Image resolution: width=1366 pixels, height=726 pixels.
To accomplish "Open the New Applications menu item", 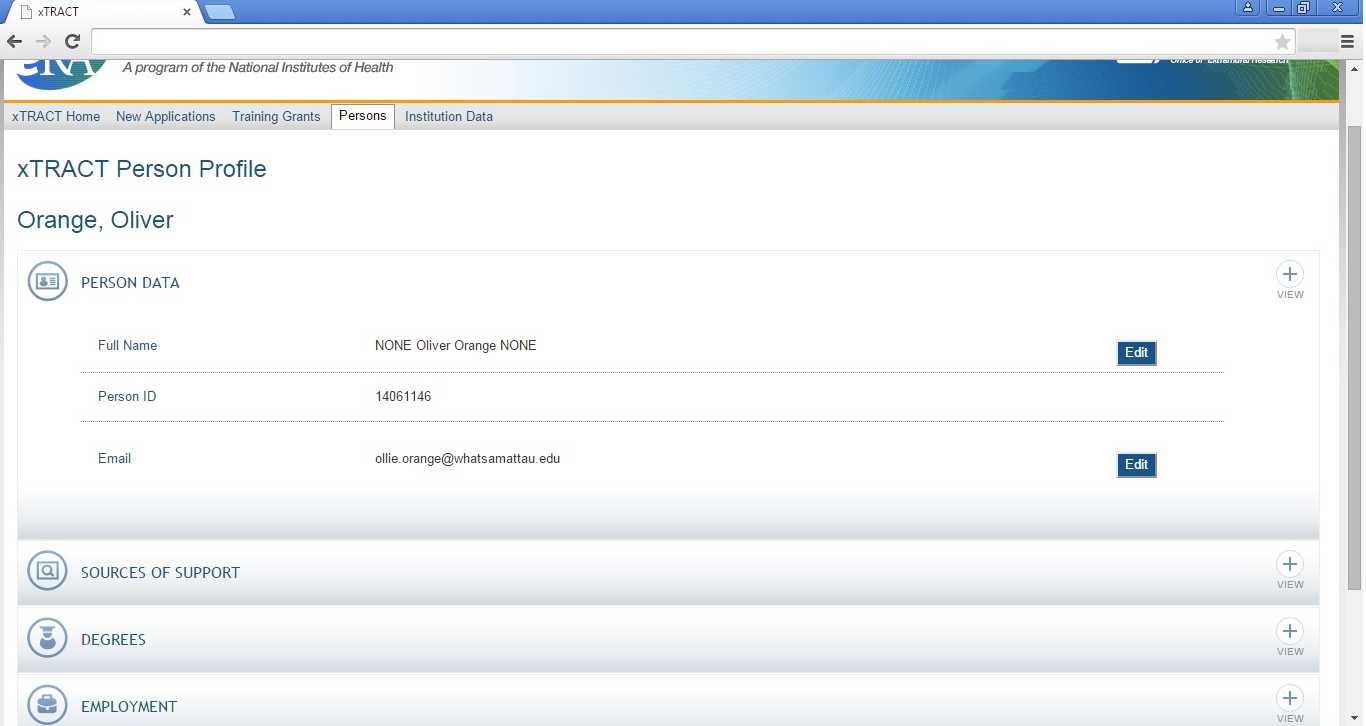I will pos(166,116).
